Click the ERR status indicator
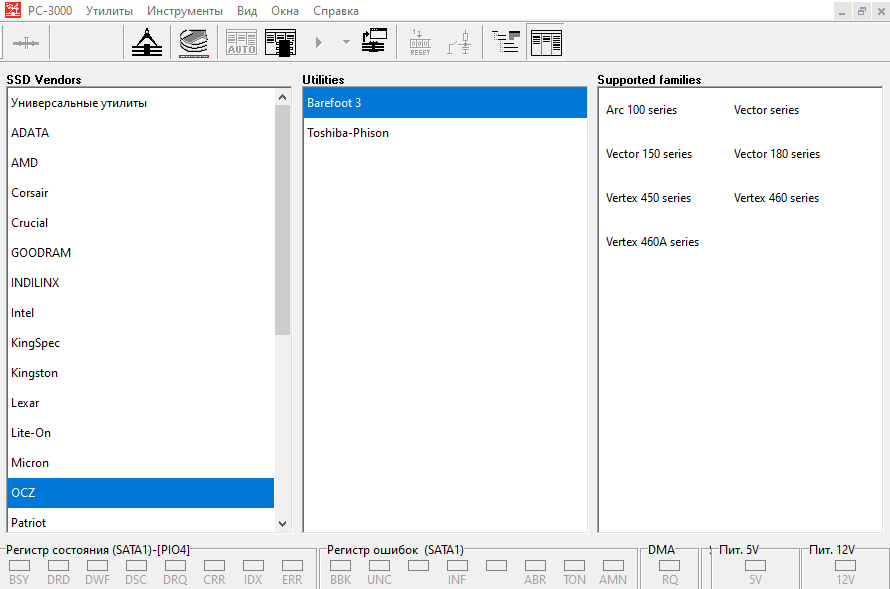Screen dimensions: 890x589 [x=292, y=566]
